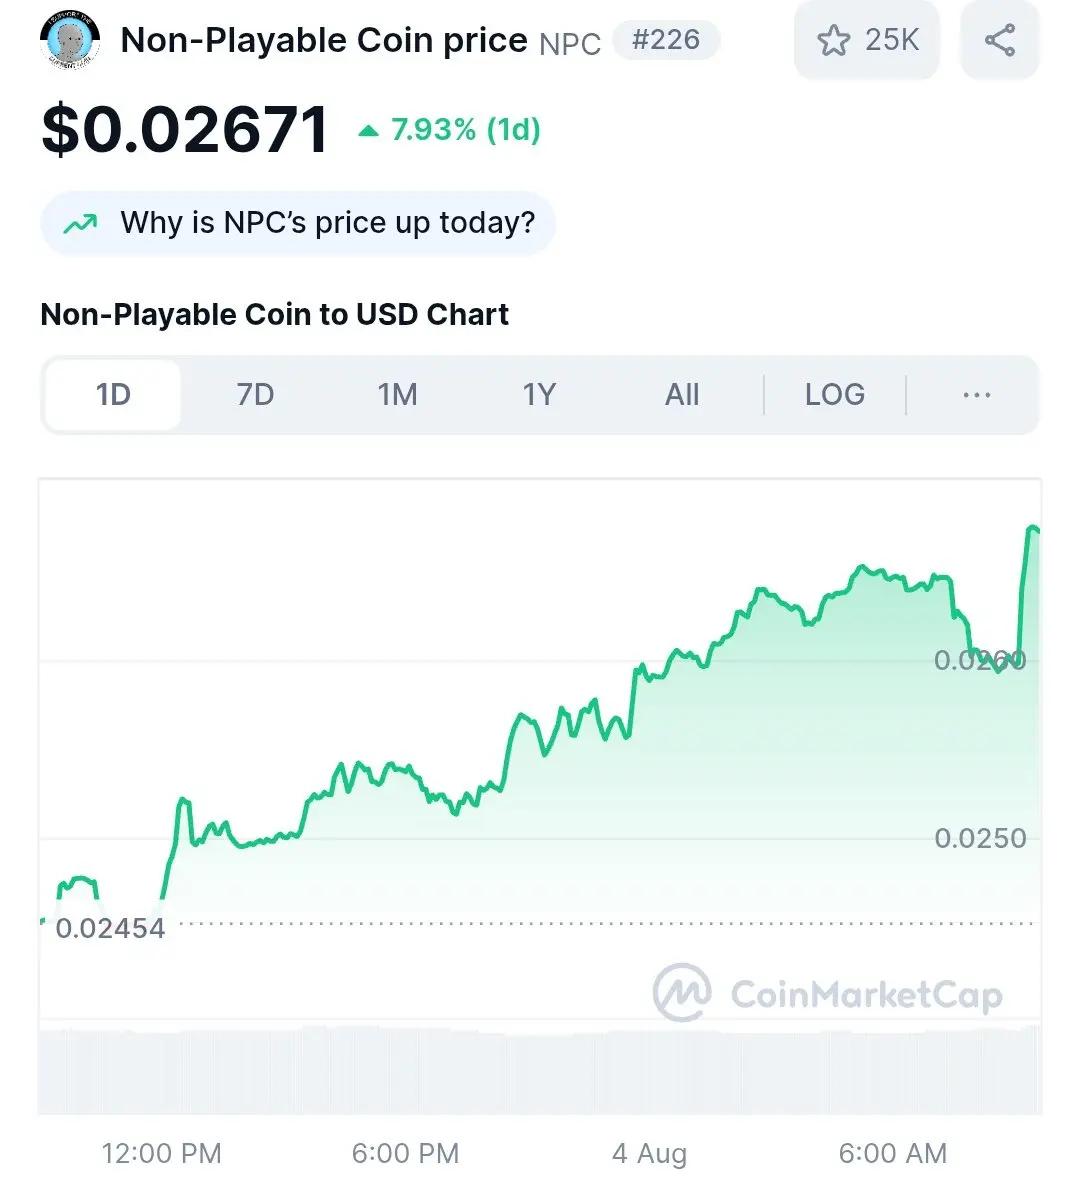The width and height of the screenshot is (1079, 1177).
Task: Toggle LOG scale on chart
Action: click(835, 395)
